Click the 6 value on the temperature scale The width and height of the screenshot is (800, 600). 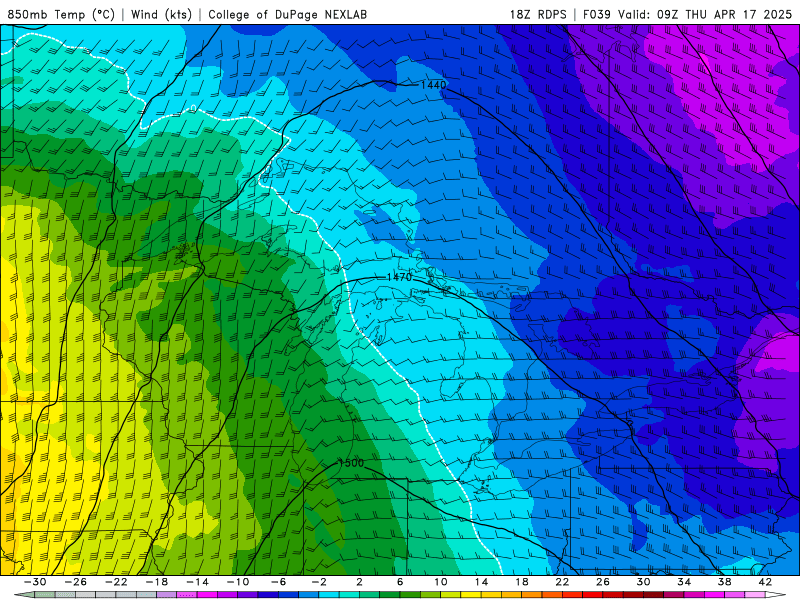(400, 582)
